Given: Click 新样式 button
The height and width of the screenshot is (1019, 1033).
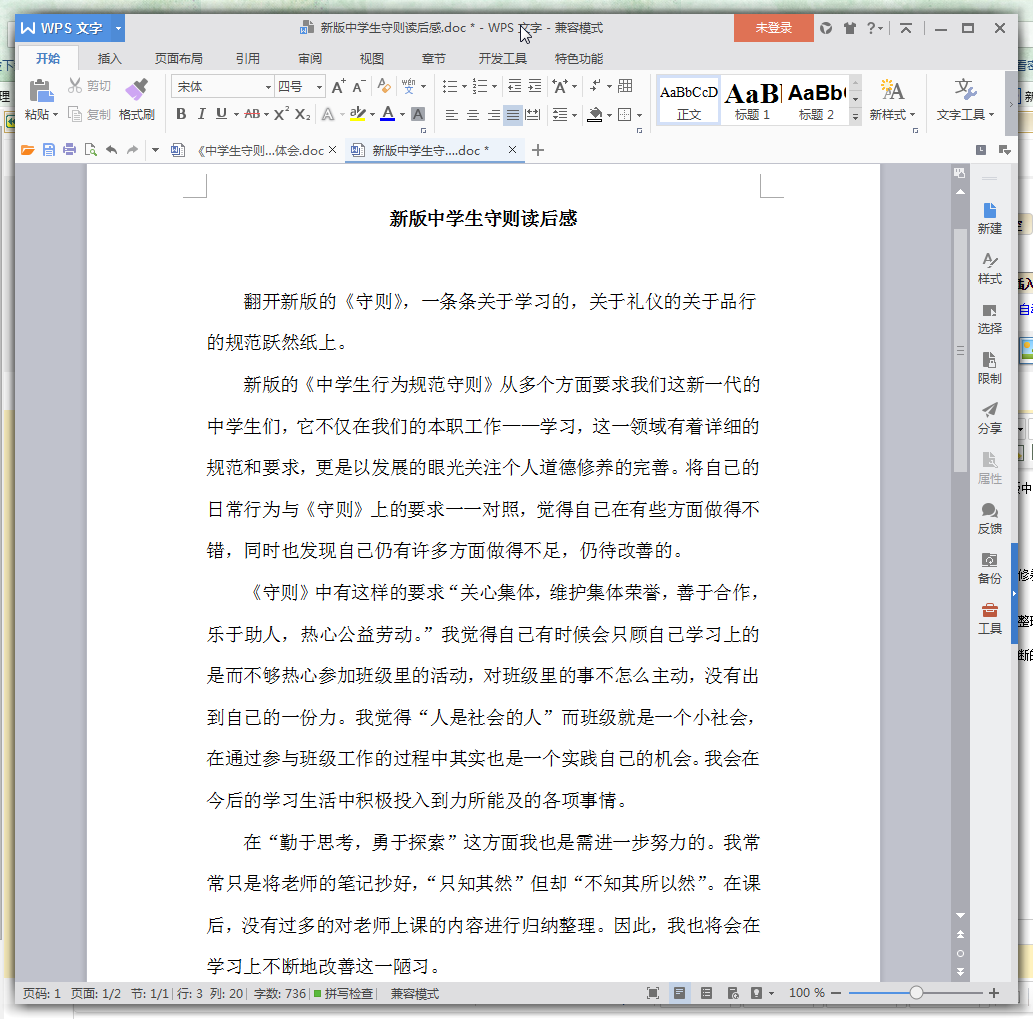Looking at the screenshot, I should tap(892, 100).
